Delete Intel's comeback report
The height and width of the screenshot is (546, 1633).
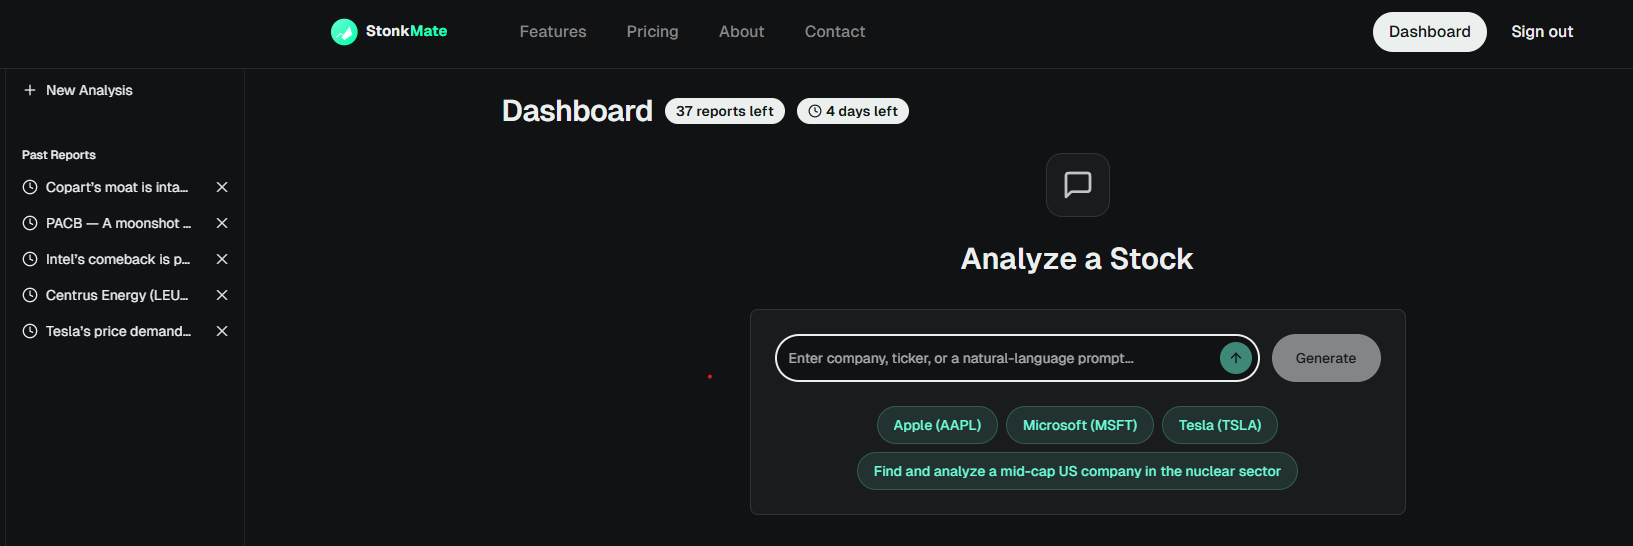(222, 259)
